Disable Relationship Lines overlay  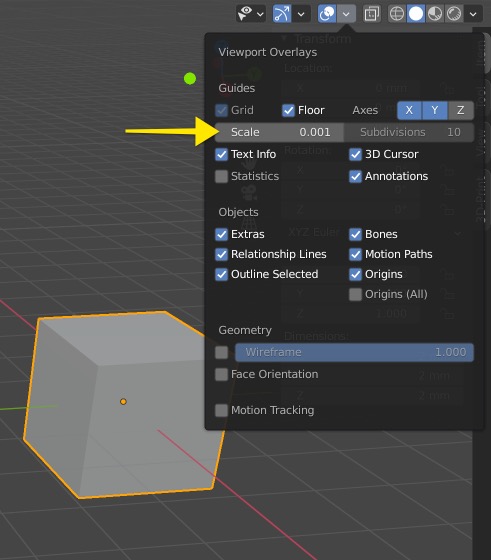221,254
